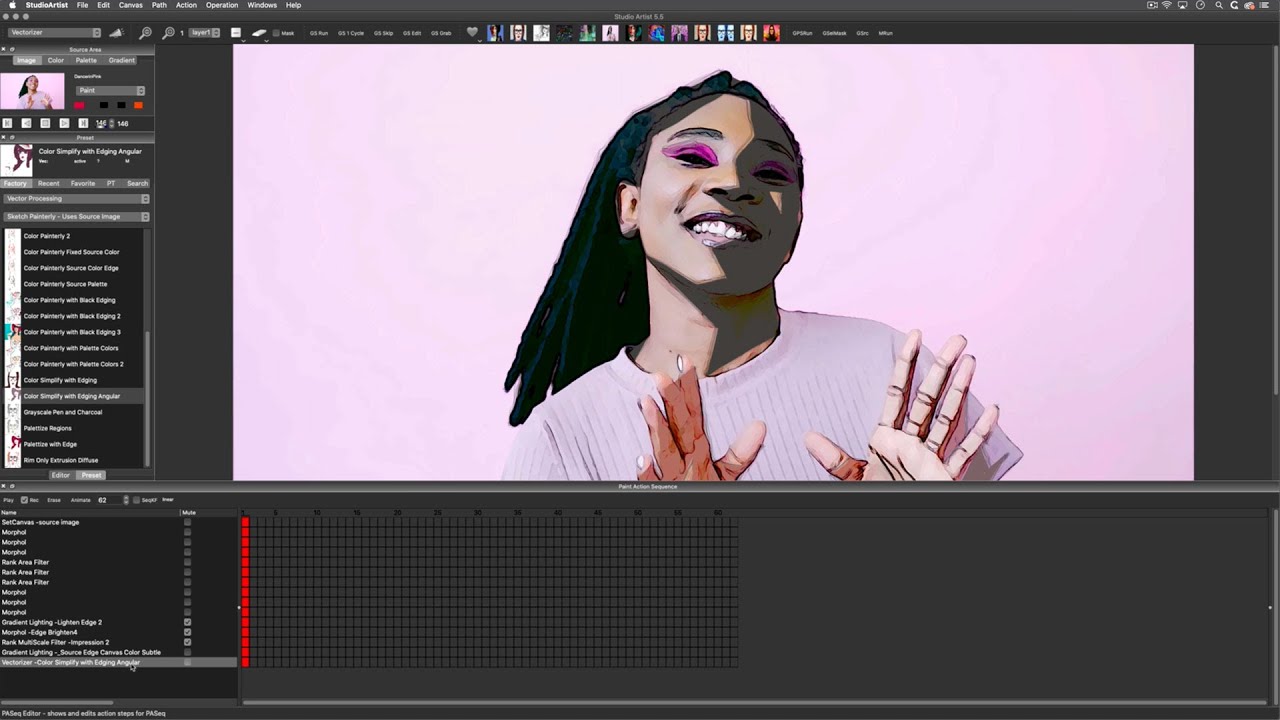
Task: Step back one source frame icon
Action: click(x=26, y=123)
